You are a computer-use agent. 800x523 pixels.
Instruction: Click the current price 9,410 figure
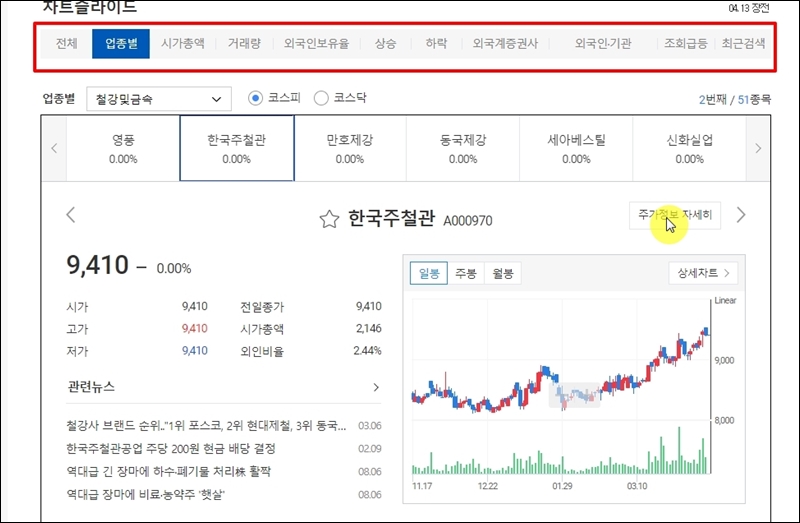(97, 265)
